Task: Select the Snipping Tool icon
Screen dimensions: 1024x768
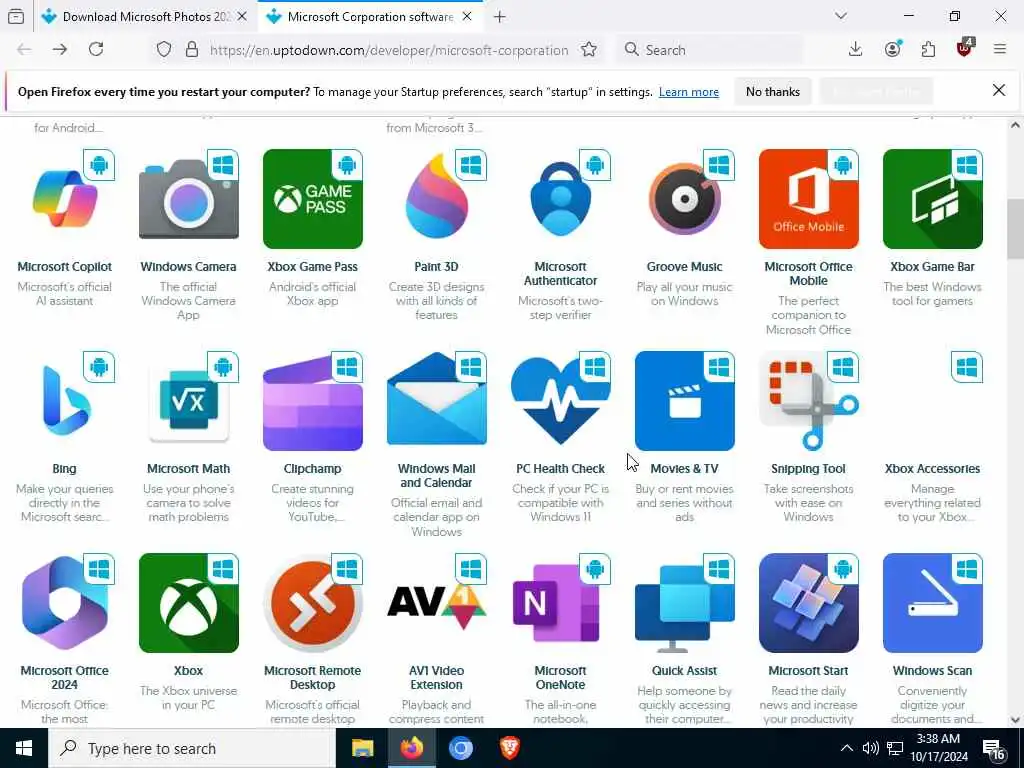Action: pos(808,401)
